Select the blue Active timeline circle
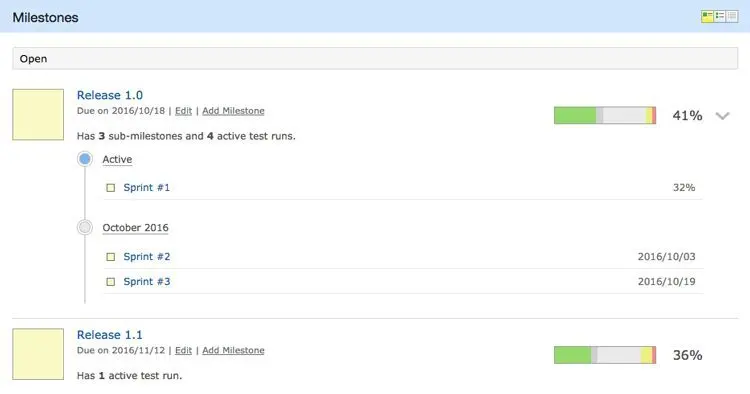Viewport: 750px width, 394px height. [x=85, y=159]
